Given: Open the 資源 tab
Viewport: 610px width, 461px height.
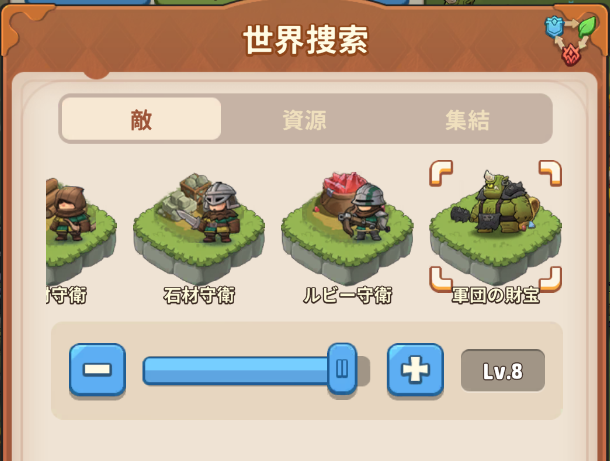Looking at the screenshot, I should 304,119.
